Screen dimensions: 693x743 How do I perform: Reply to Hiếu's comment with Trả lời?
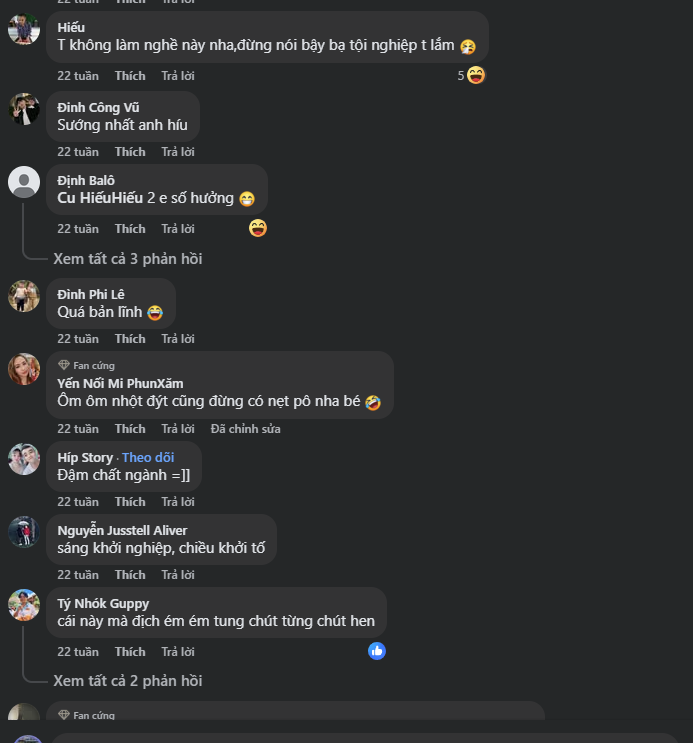point(178,76)
